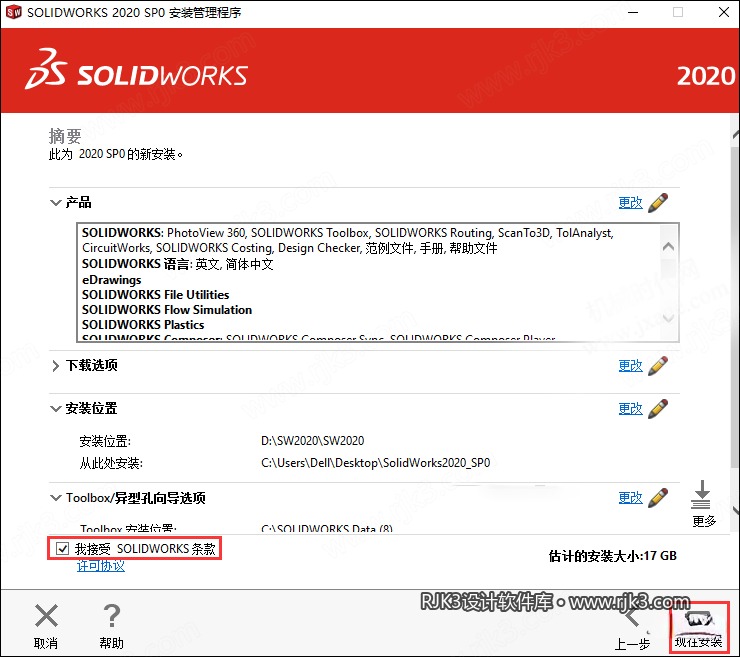The height and width of the screenshot is (657, 740).
Task: Start installation with 现在安装 button
Action: 698,626
